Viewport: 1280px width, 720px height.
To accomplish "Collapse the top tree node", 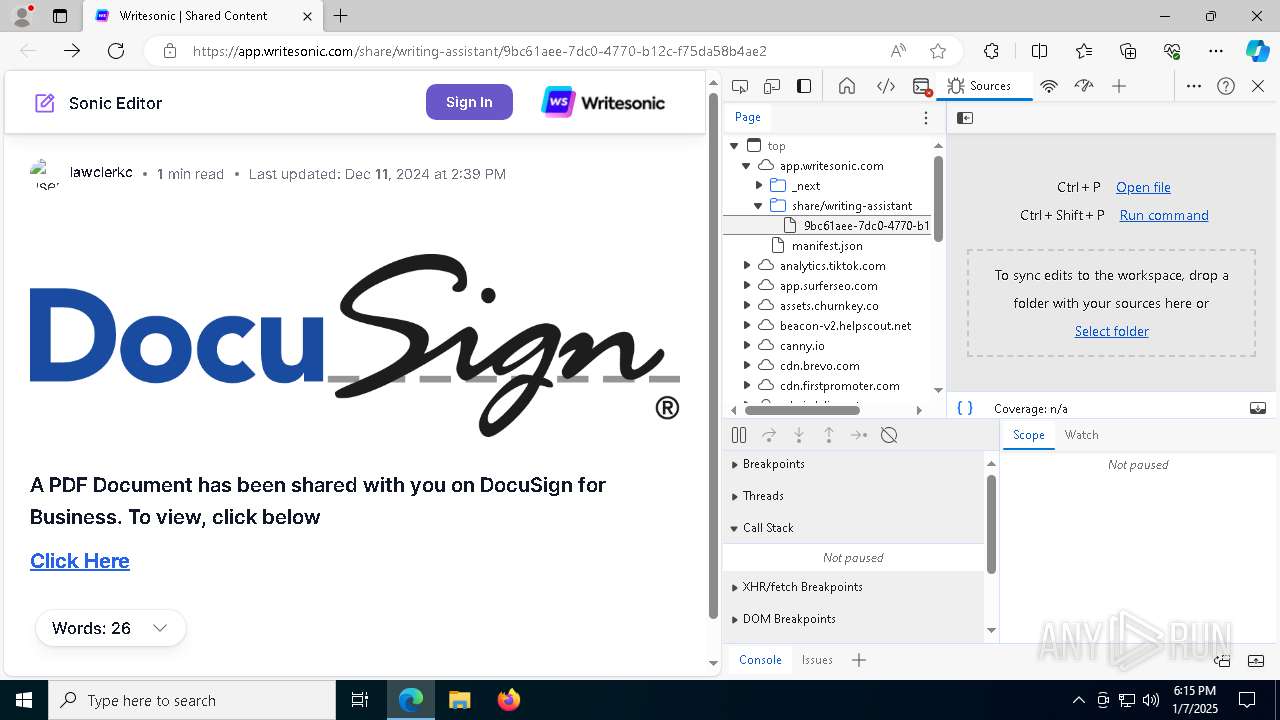I will pos(735,146).
